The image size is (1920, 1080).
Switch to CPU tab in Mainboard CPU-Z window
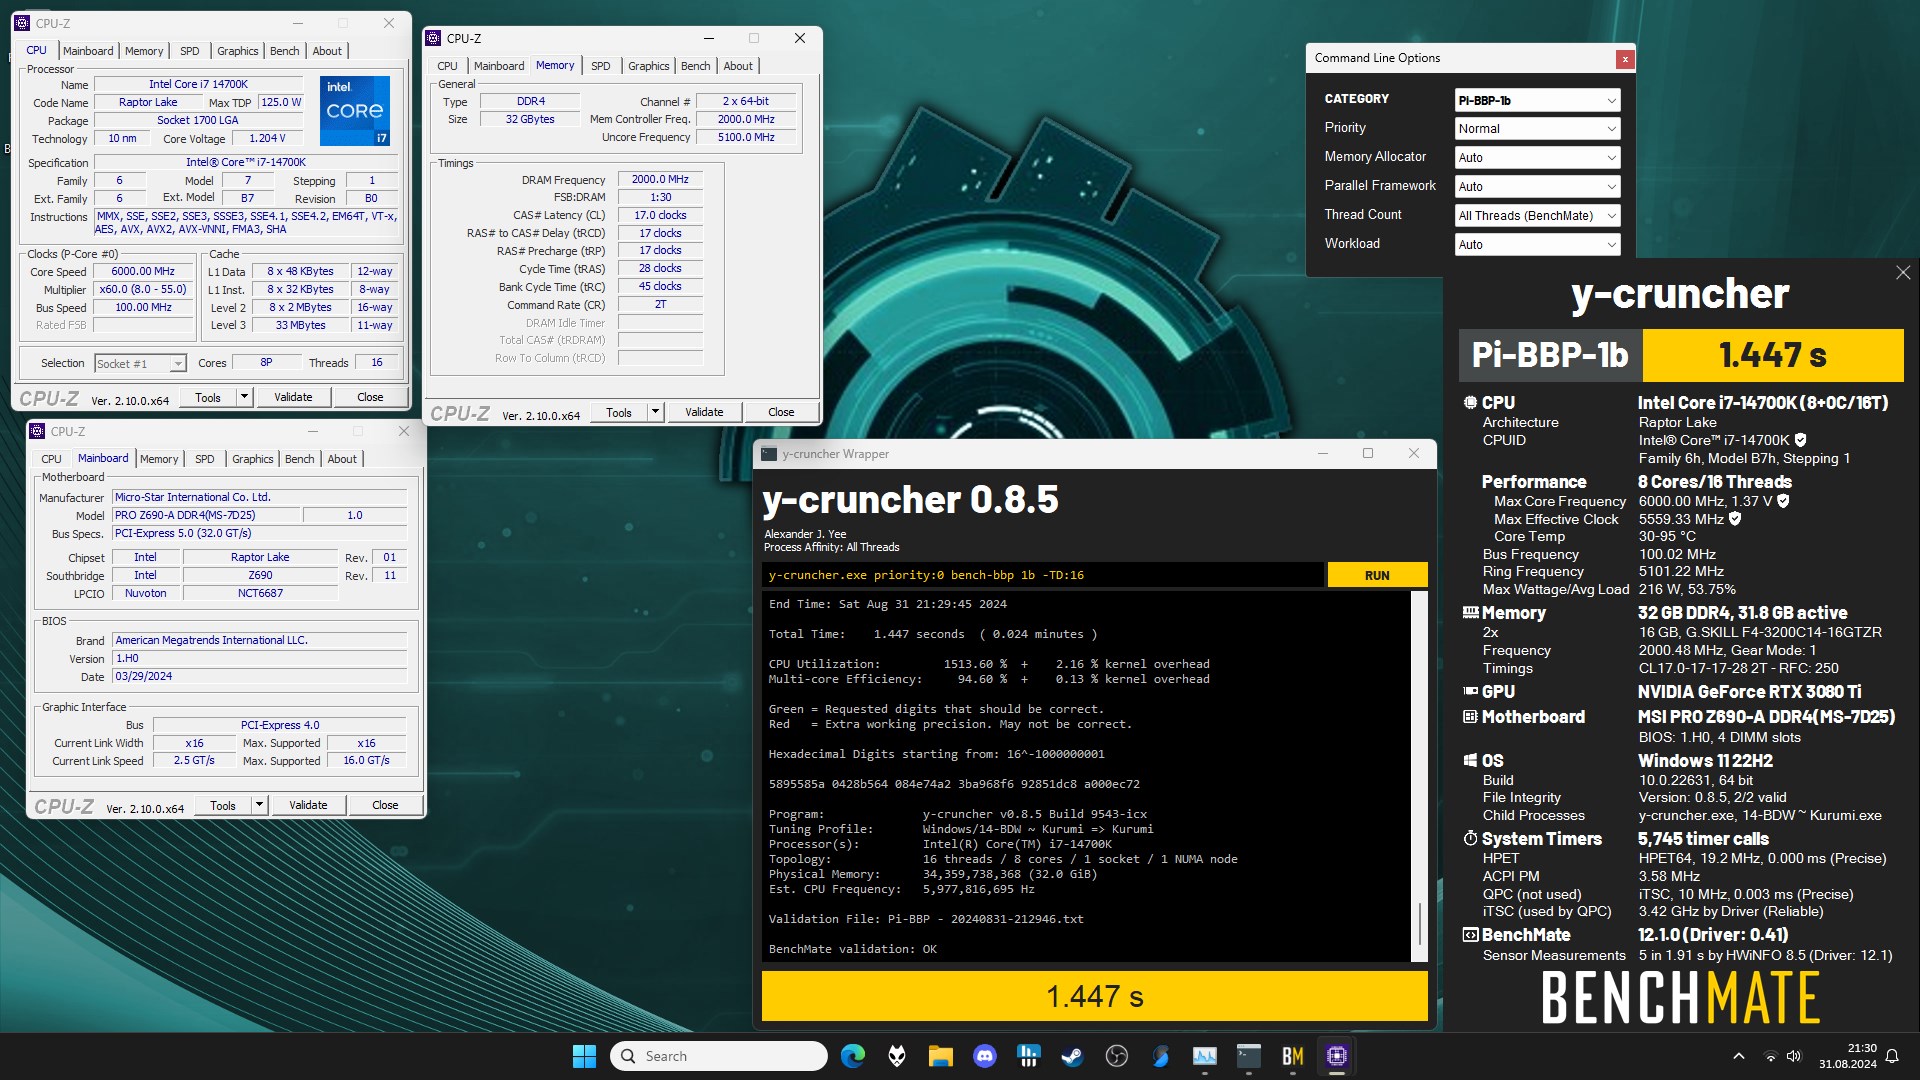pos(51,459)
